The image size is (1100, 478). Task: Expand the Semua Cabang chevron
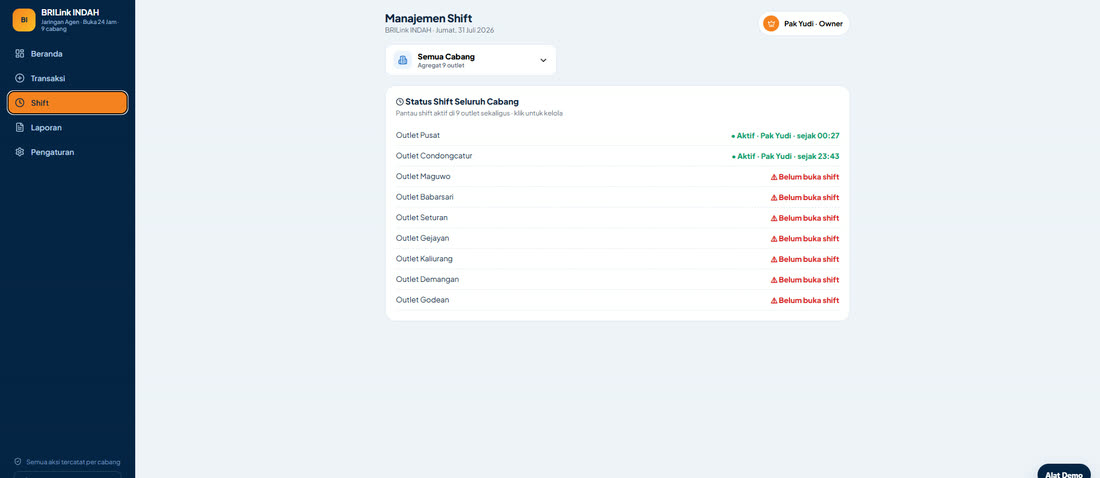click(x=543, y=60)
